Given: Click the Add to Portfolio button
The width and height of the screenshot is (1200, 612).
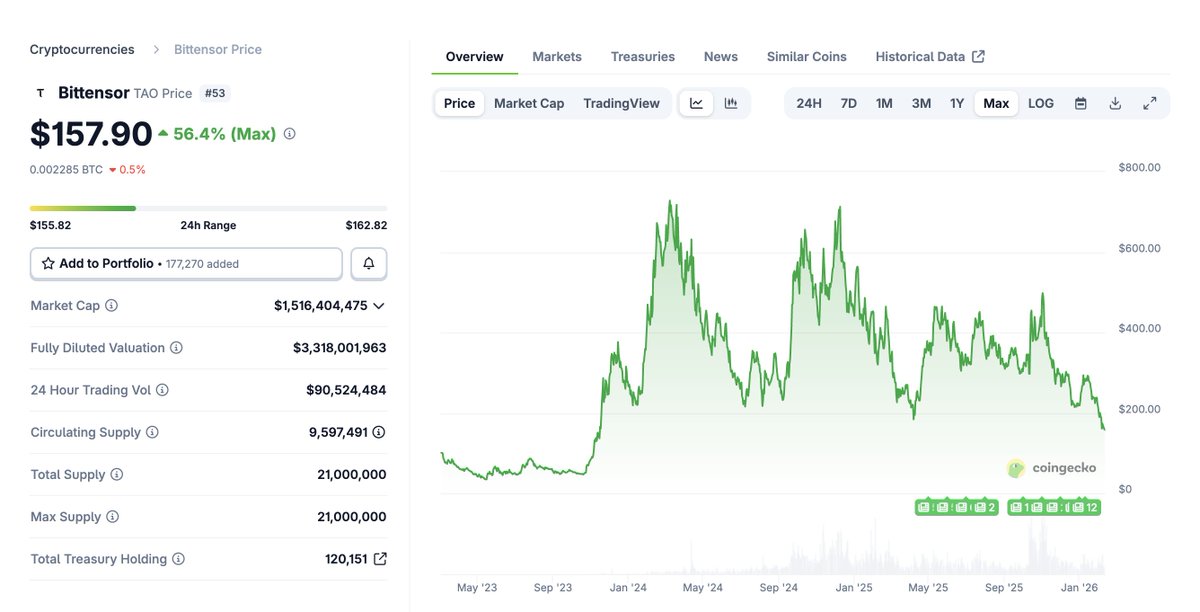Looking at the screenshot, I should [186, 263].
